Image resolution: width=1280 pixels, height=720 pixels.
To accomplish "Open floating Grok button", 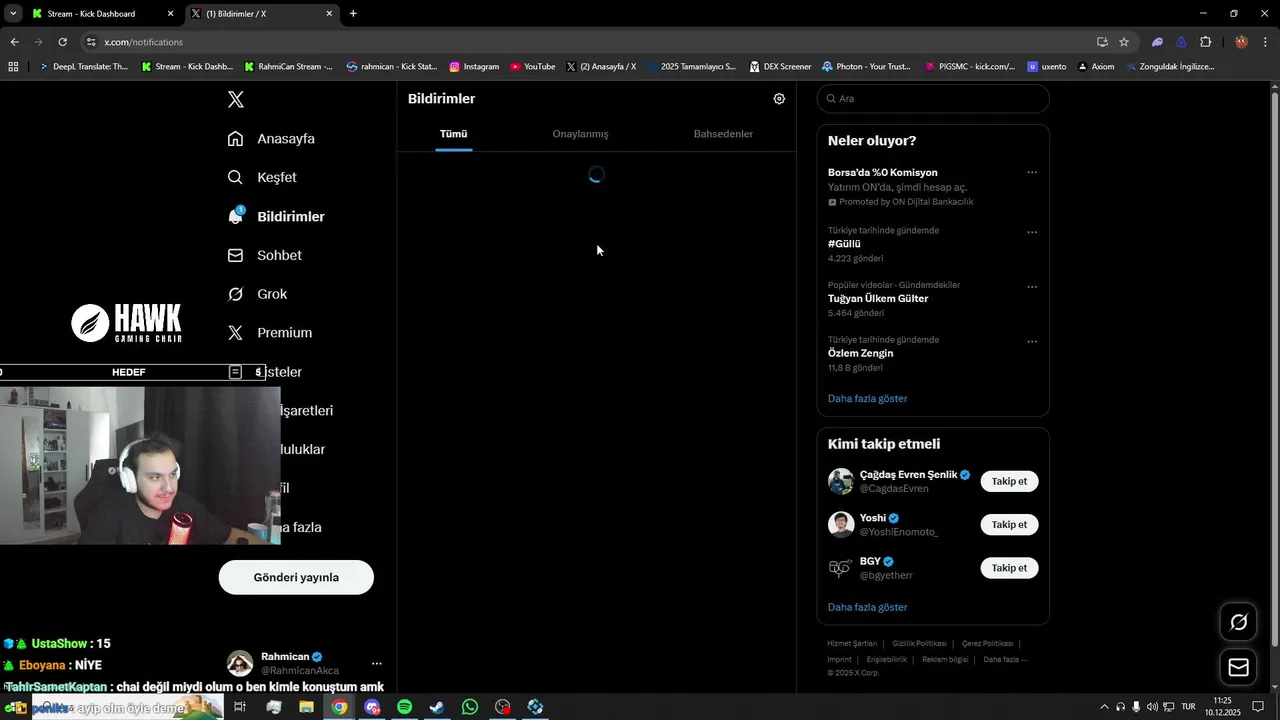I will click(1238, 623).
